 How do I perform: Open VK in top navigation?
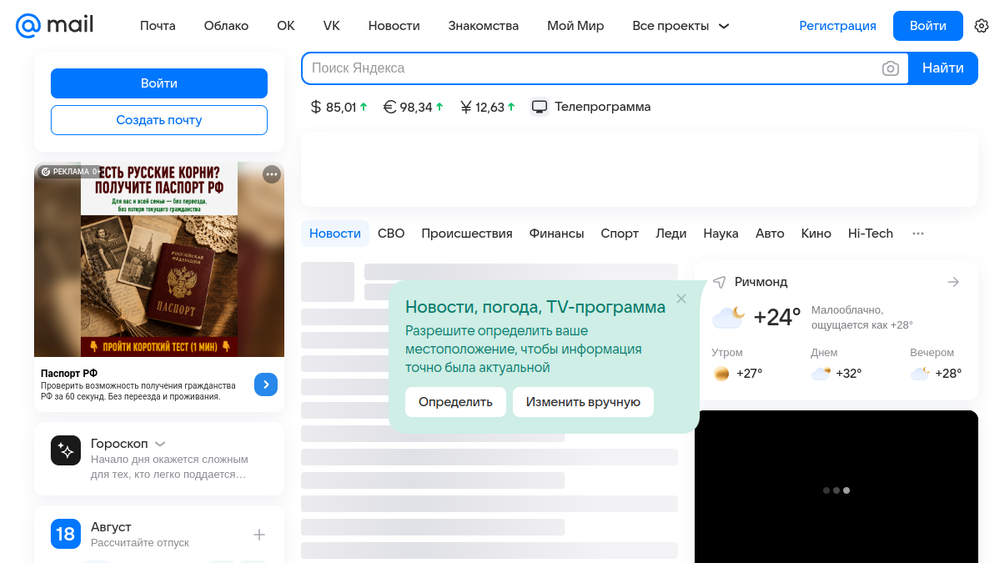coord(332,26)
